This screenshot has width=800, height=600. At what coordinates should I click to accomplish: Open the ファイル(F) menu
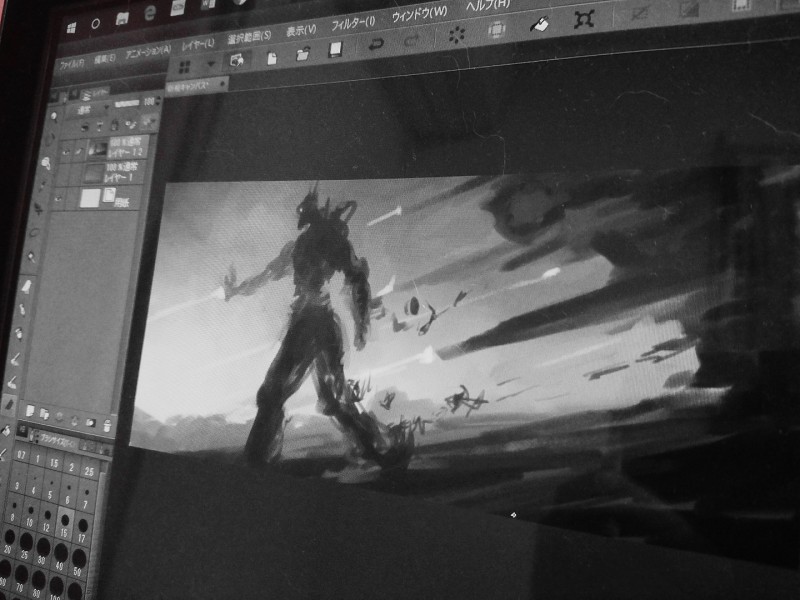71,64
